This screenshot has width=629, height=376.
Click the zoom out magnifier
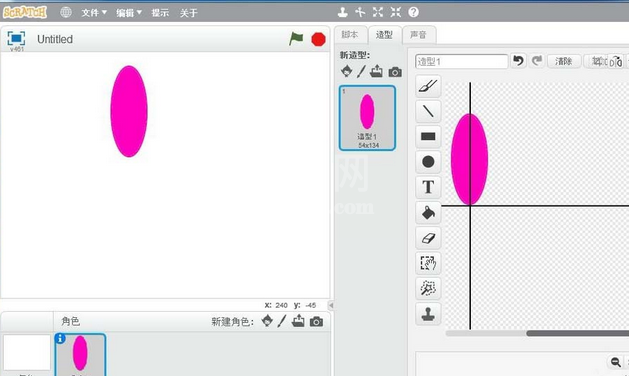coord(616,362)
